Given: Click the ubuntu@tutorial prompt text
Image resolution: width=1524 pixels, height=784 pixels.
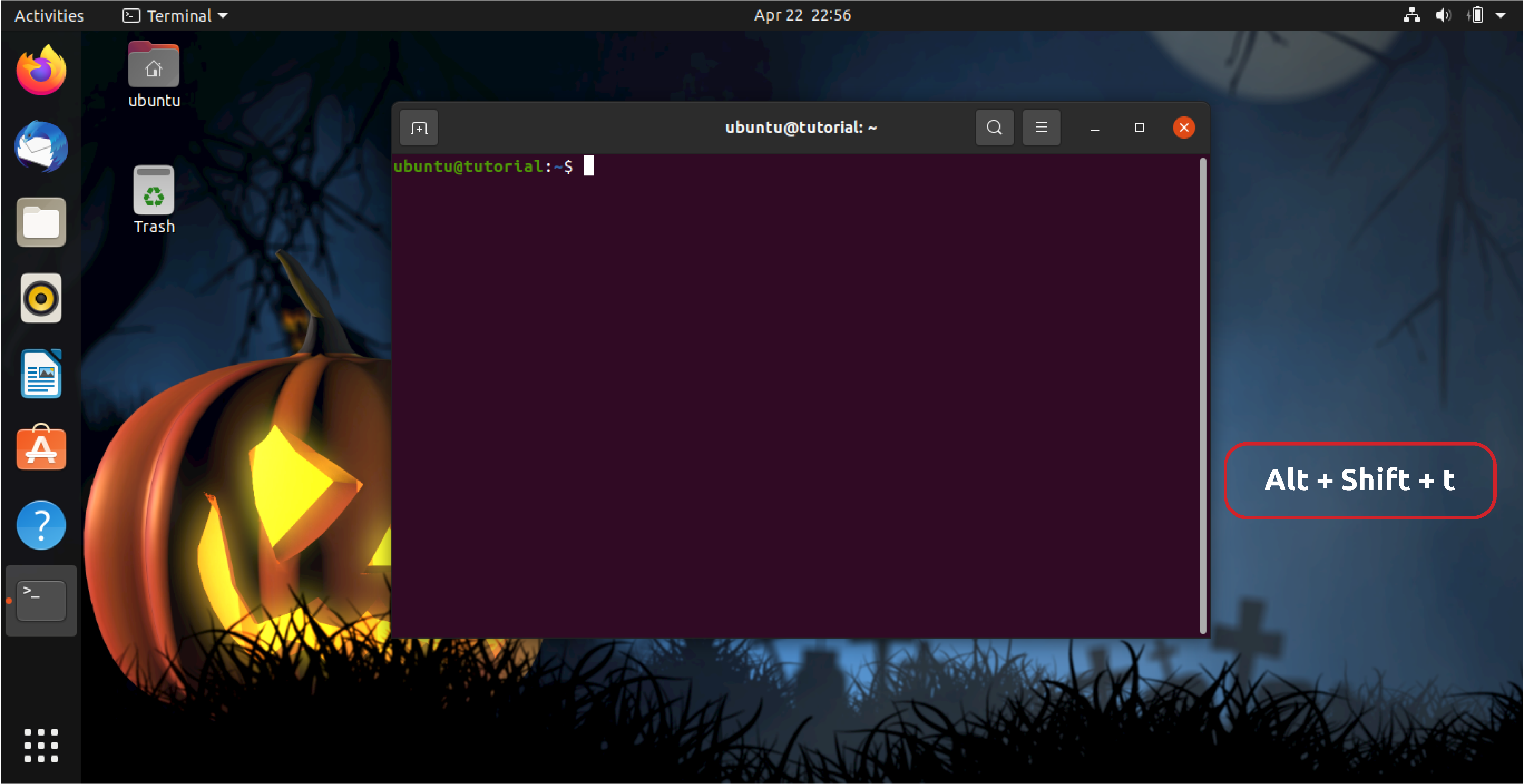Looking at the screenshot, I should point(483,166).
